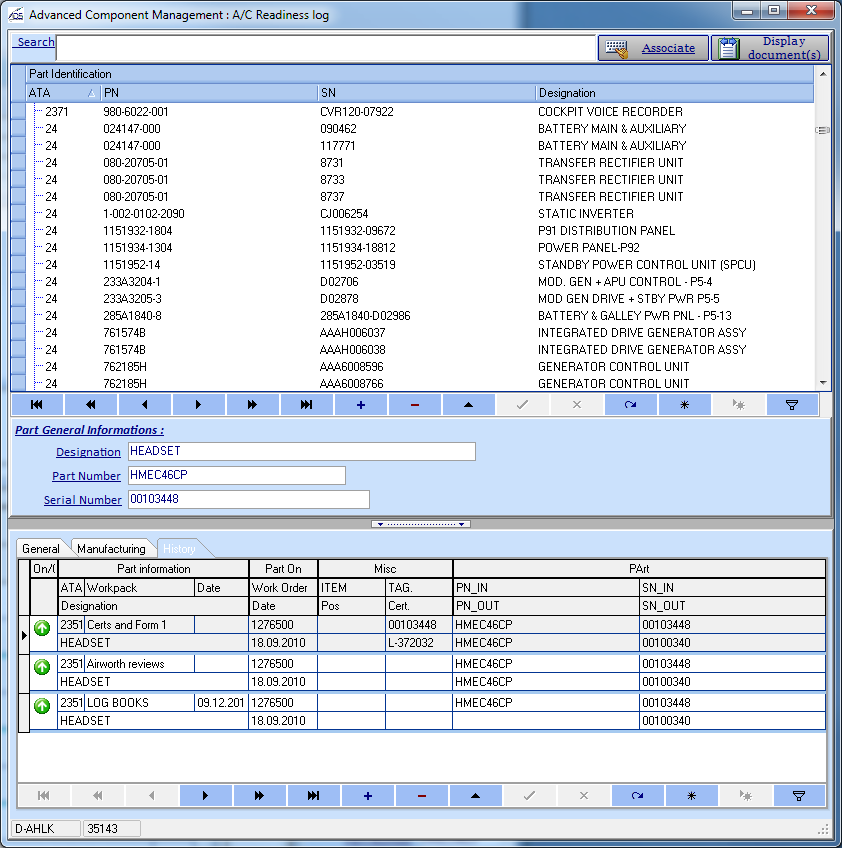Image resolution: width=842 pixels, height=848 pixels.
Task: Switch to the Manufacturing tab
Action: click(111, 548)
